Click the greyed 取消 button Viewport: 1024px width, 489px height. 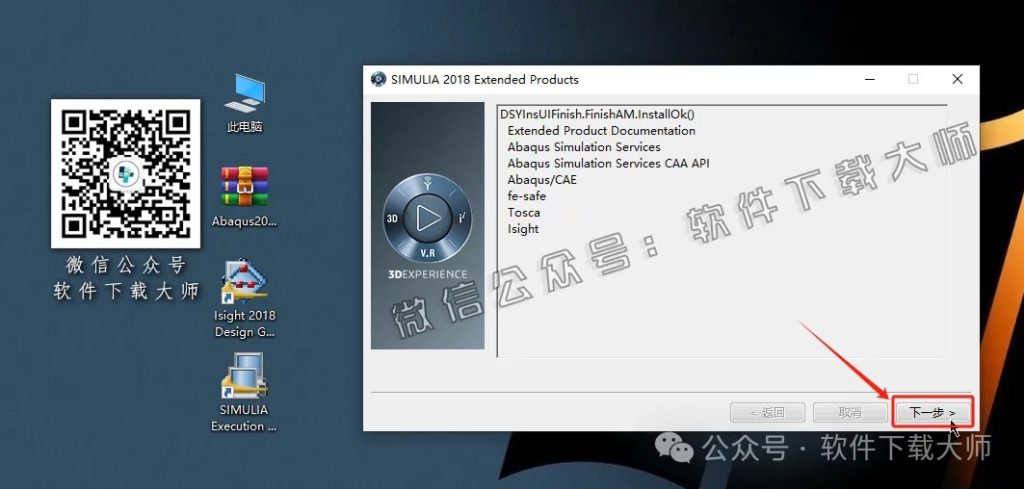click(x=850, y=413)
